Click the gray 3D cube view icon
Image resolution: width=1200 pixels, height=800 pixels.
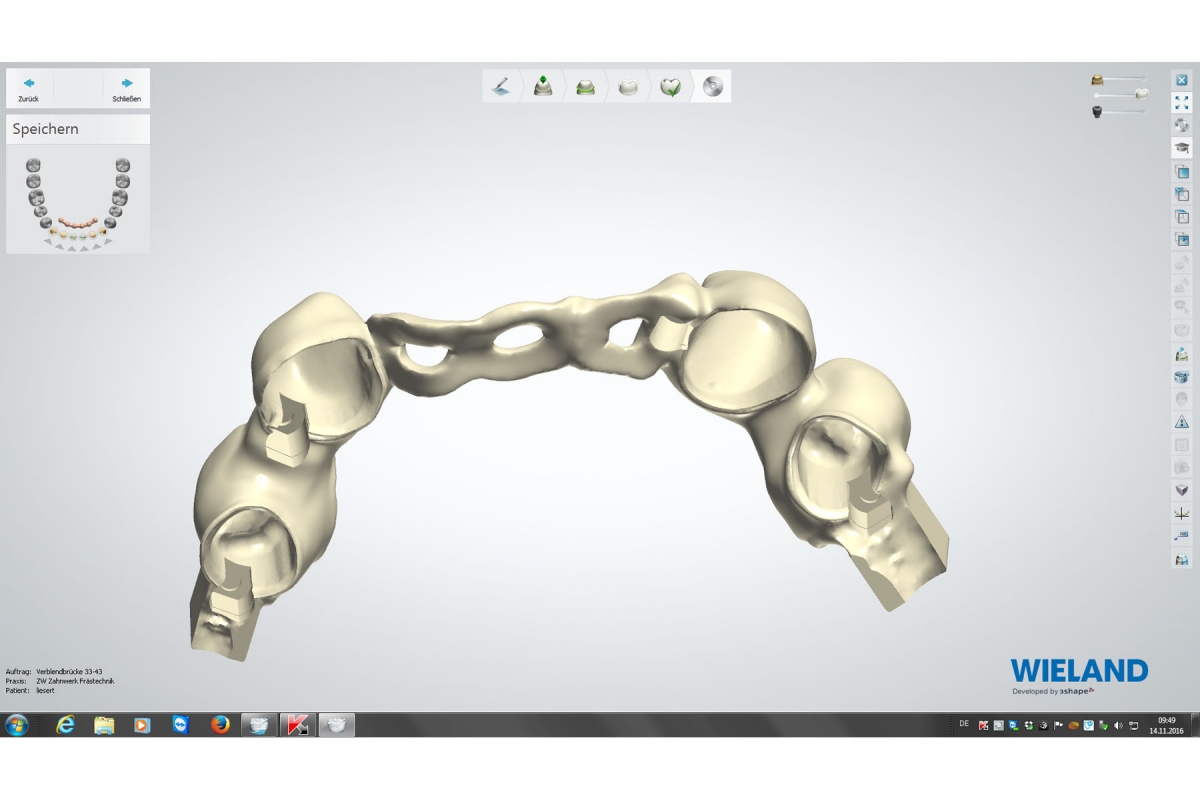point(1181,490)
